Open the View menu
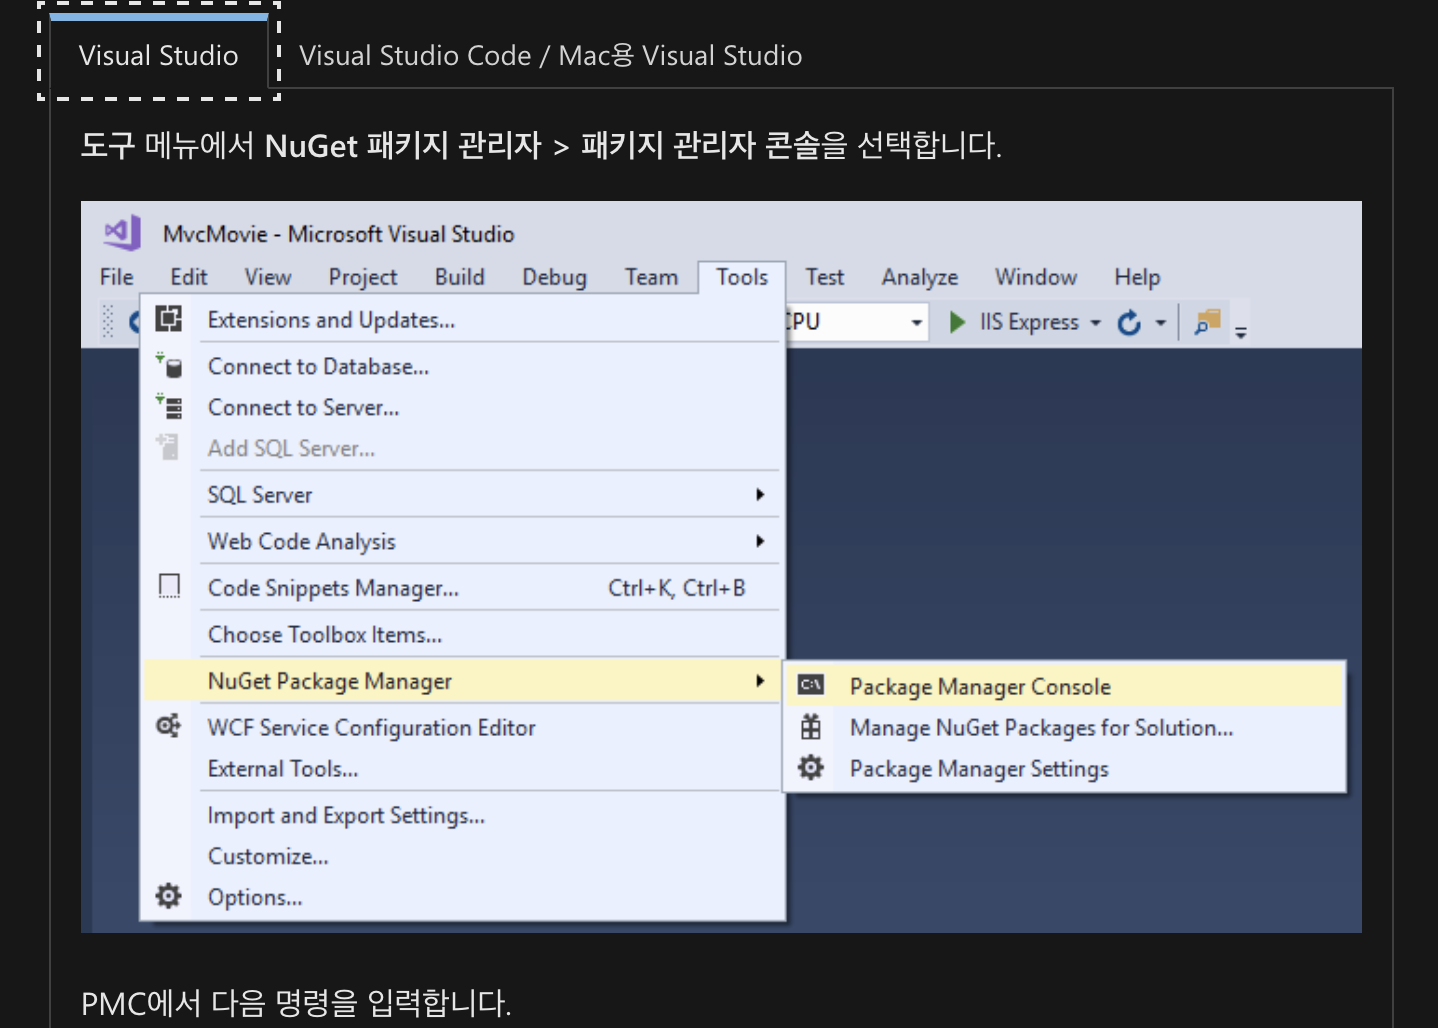 (268, 277)
